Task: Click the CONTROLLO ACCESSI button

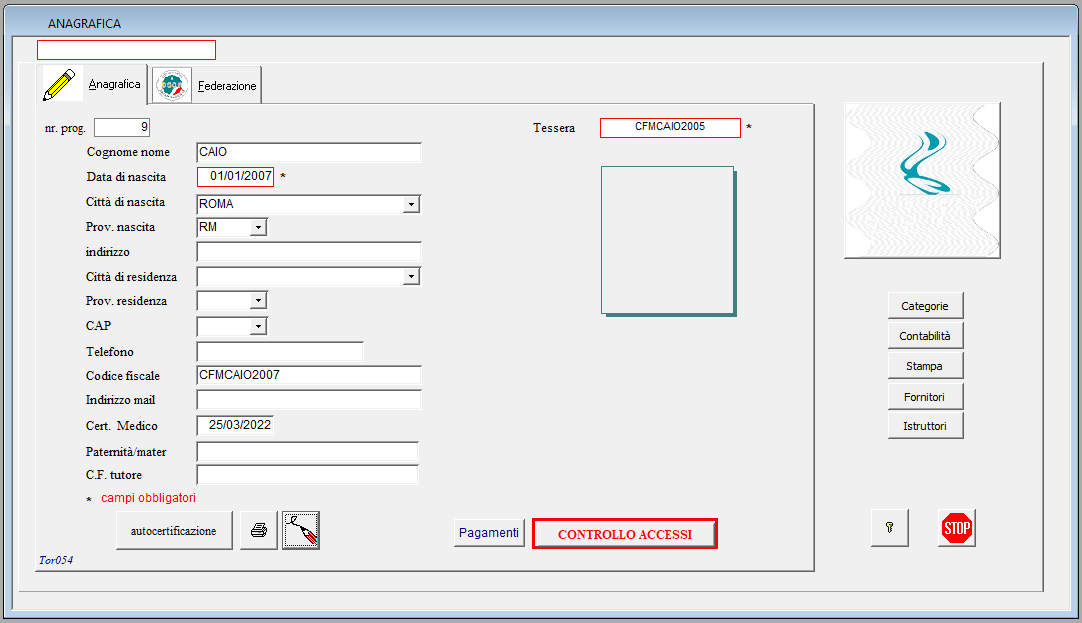Action: click(624, 534)
